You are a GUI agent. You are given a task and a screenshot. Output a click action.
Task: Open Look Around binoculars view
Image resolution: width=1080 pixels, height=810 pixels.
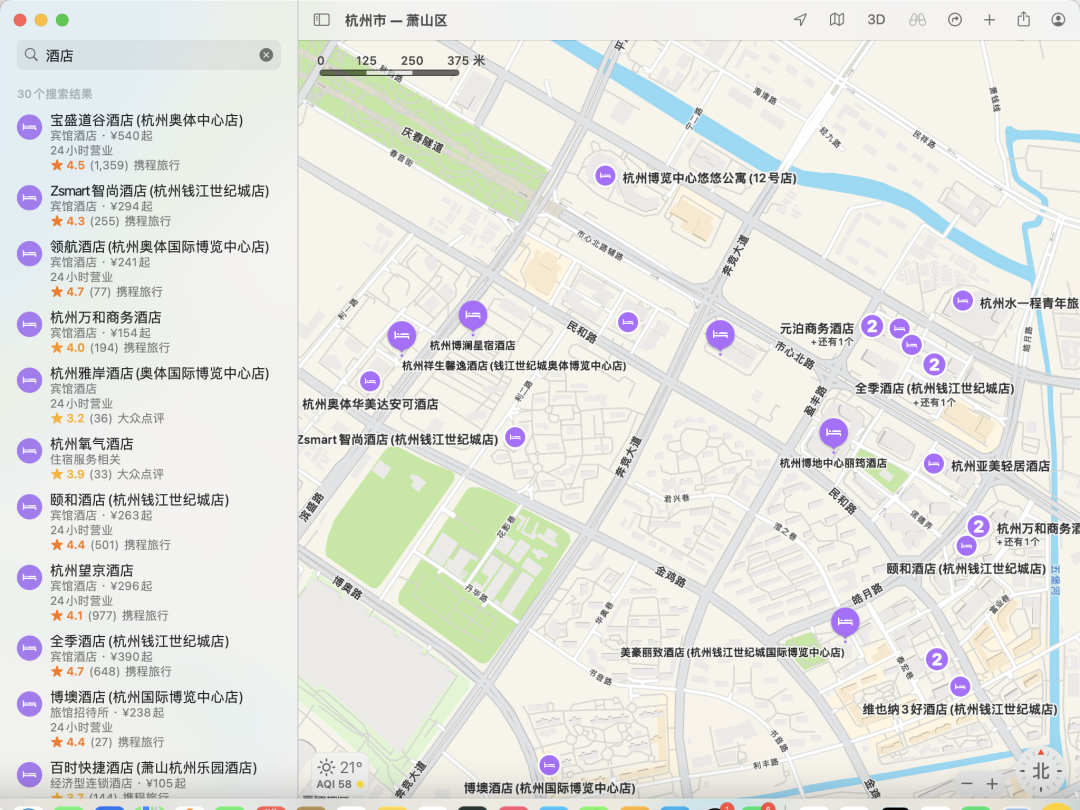(917, 20)
